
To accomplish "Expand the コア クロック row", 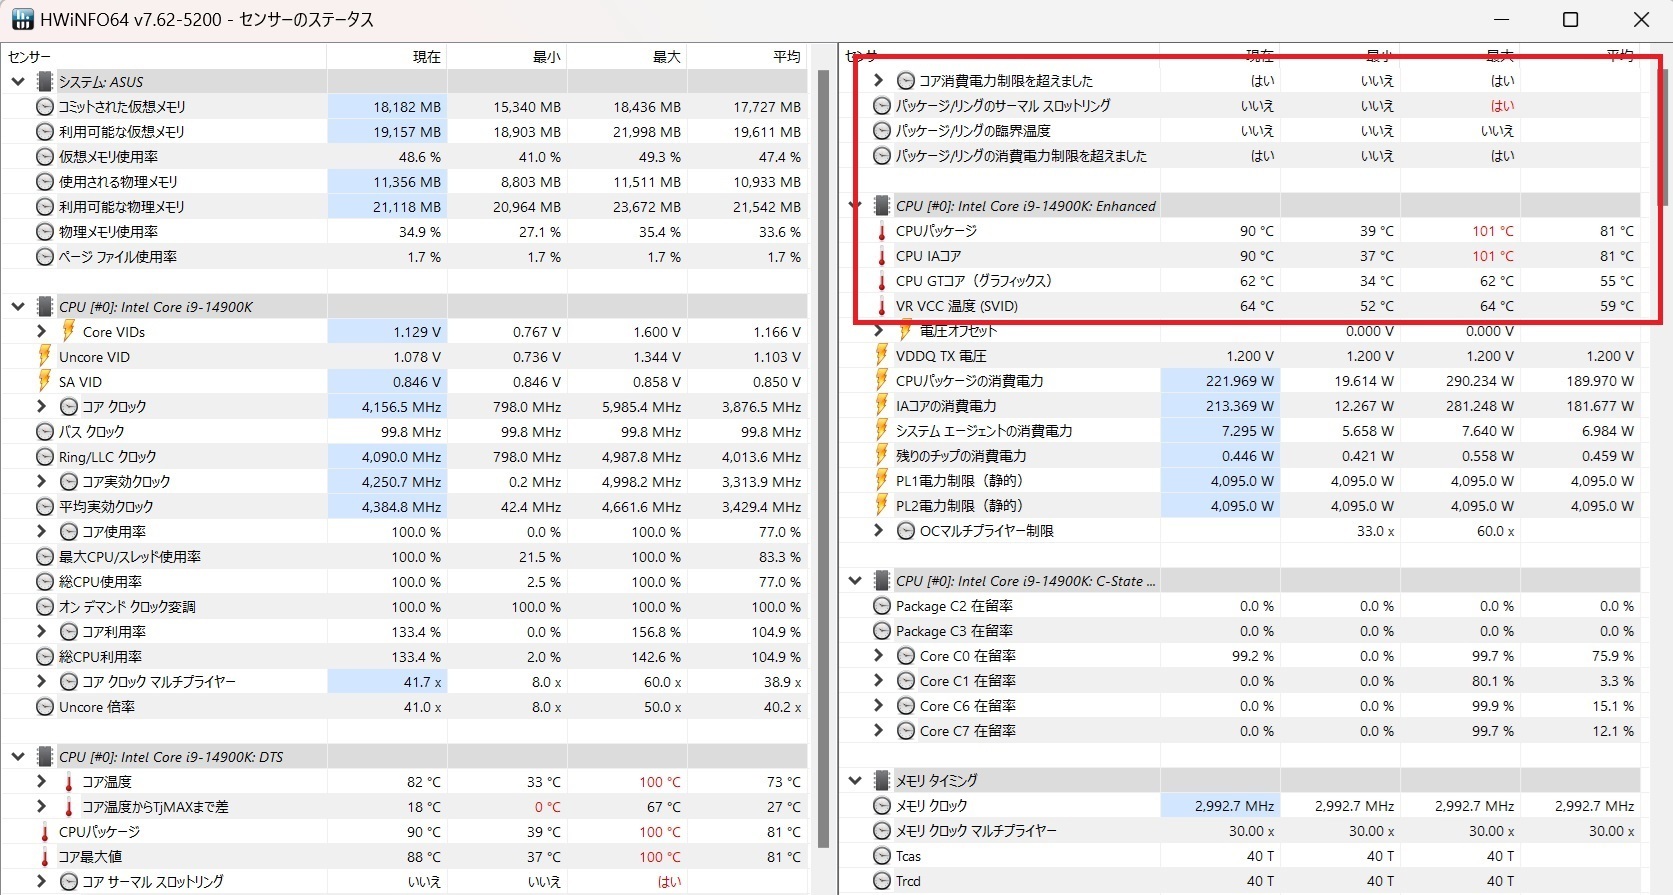I will point(41,406).
